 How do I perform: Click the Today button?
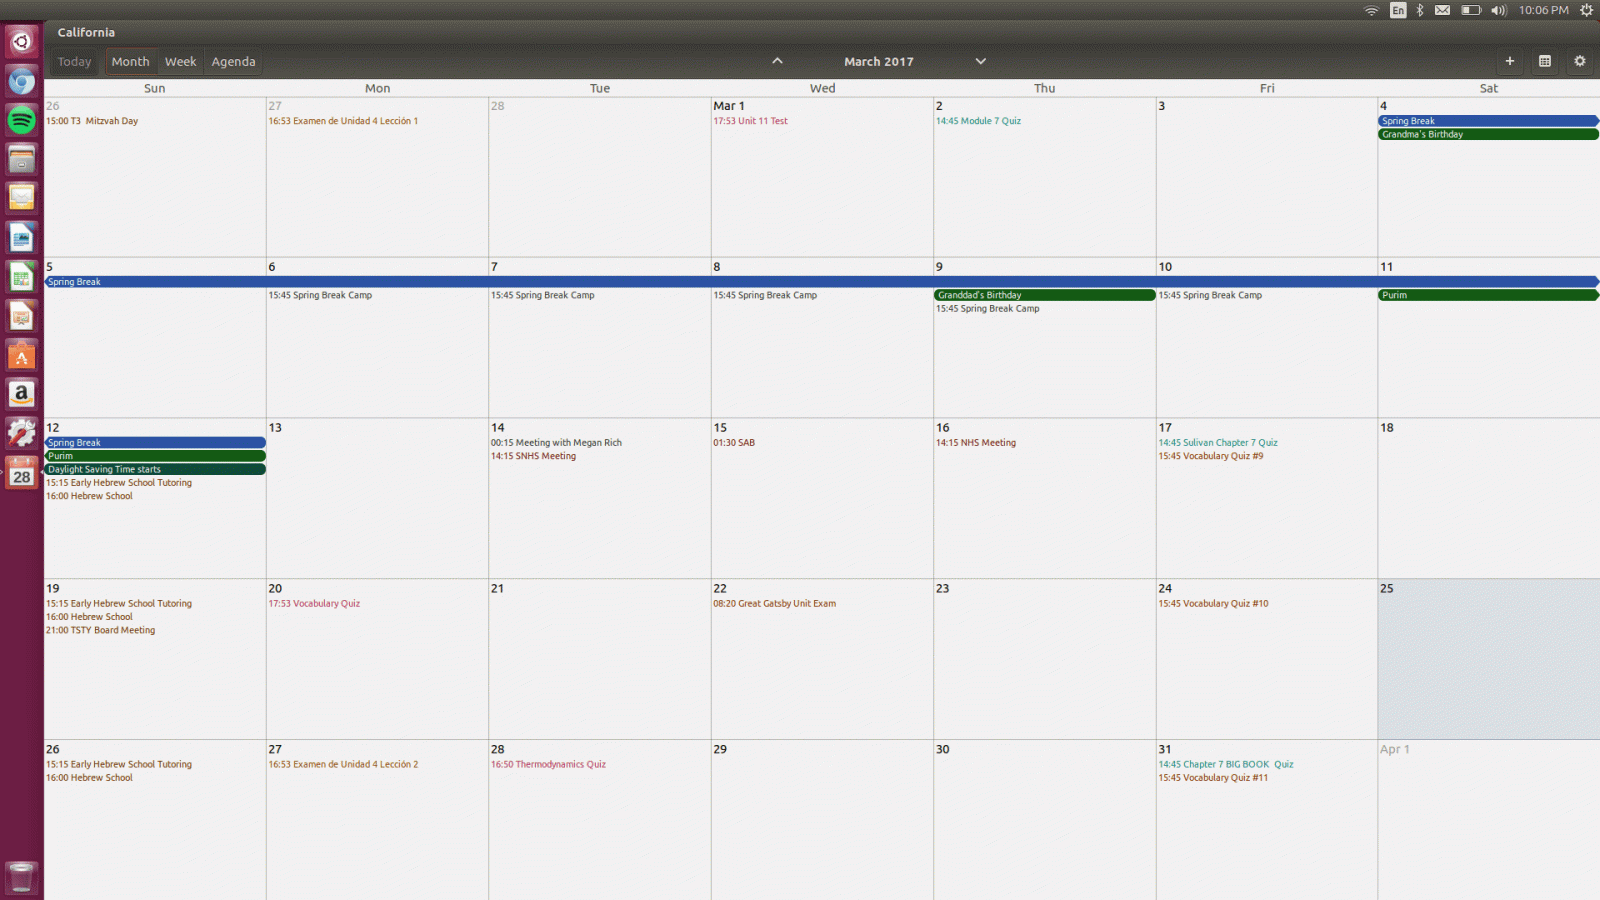[x=73, y=61]
